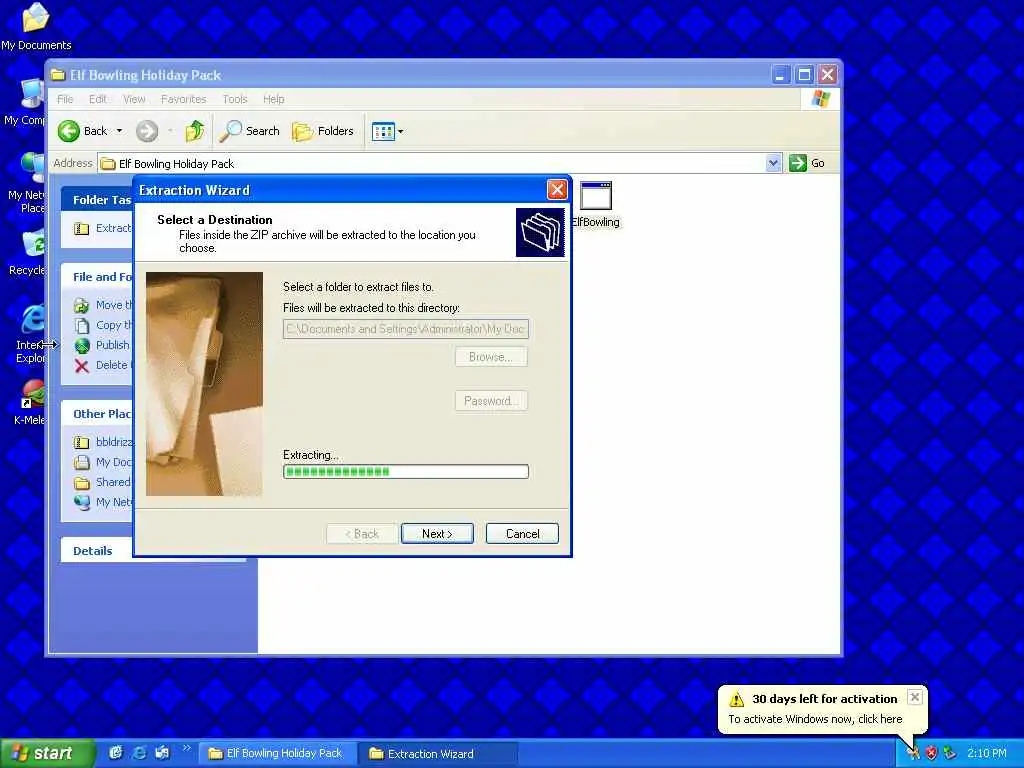Viewport: 1024px width, 768px height.
Task: Click the taskbar clock showing 2:10 PM
Action: point(987,753)
